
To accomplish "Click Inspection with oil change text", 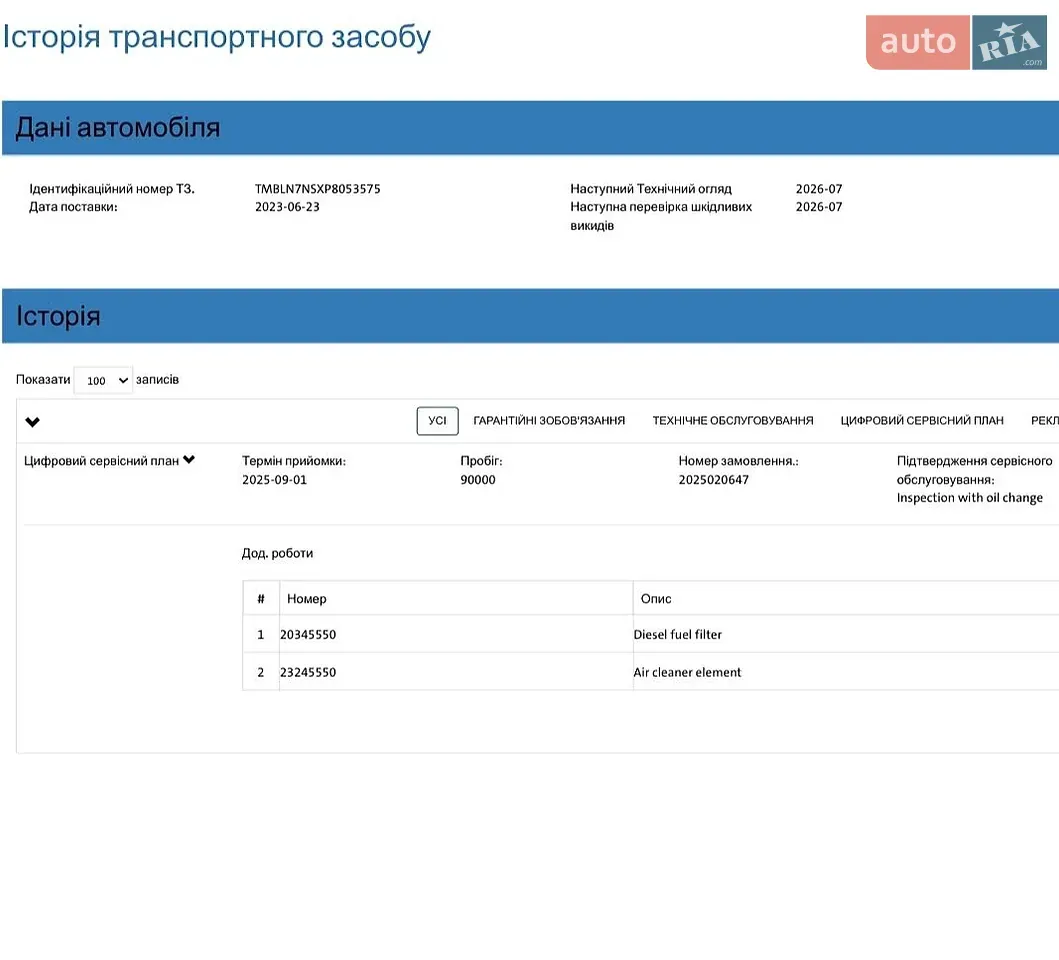I will tap(969, 498).
